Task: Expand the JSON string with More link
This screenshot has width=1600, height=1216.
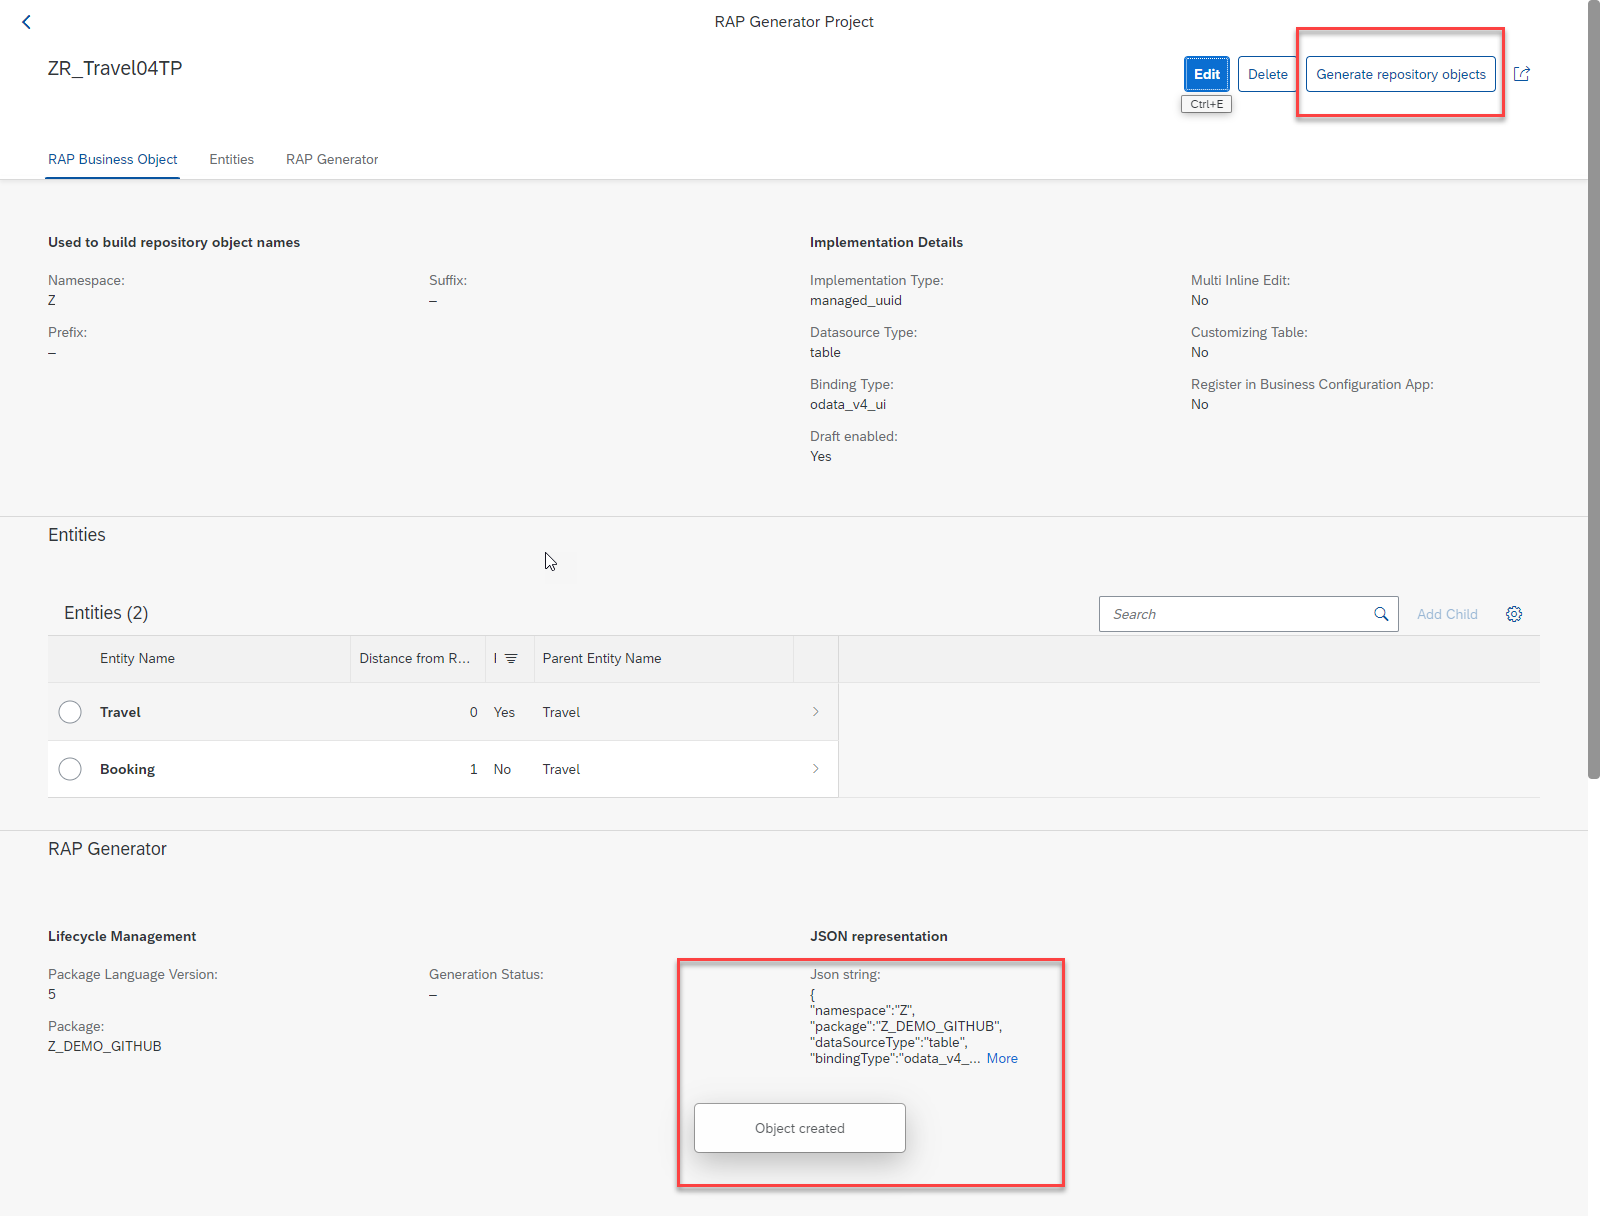Action: pyautogui.click(x=1002, y=1059)
